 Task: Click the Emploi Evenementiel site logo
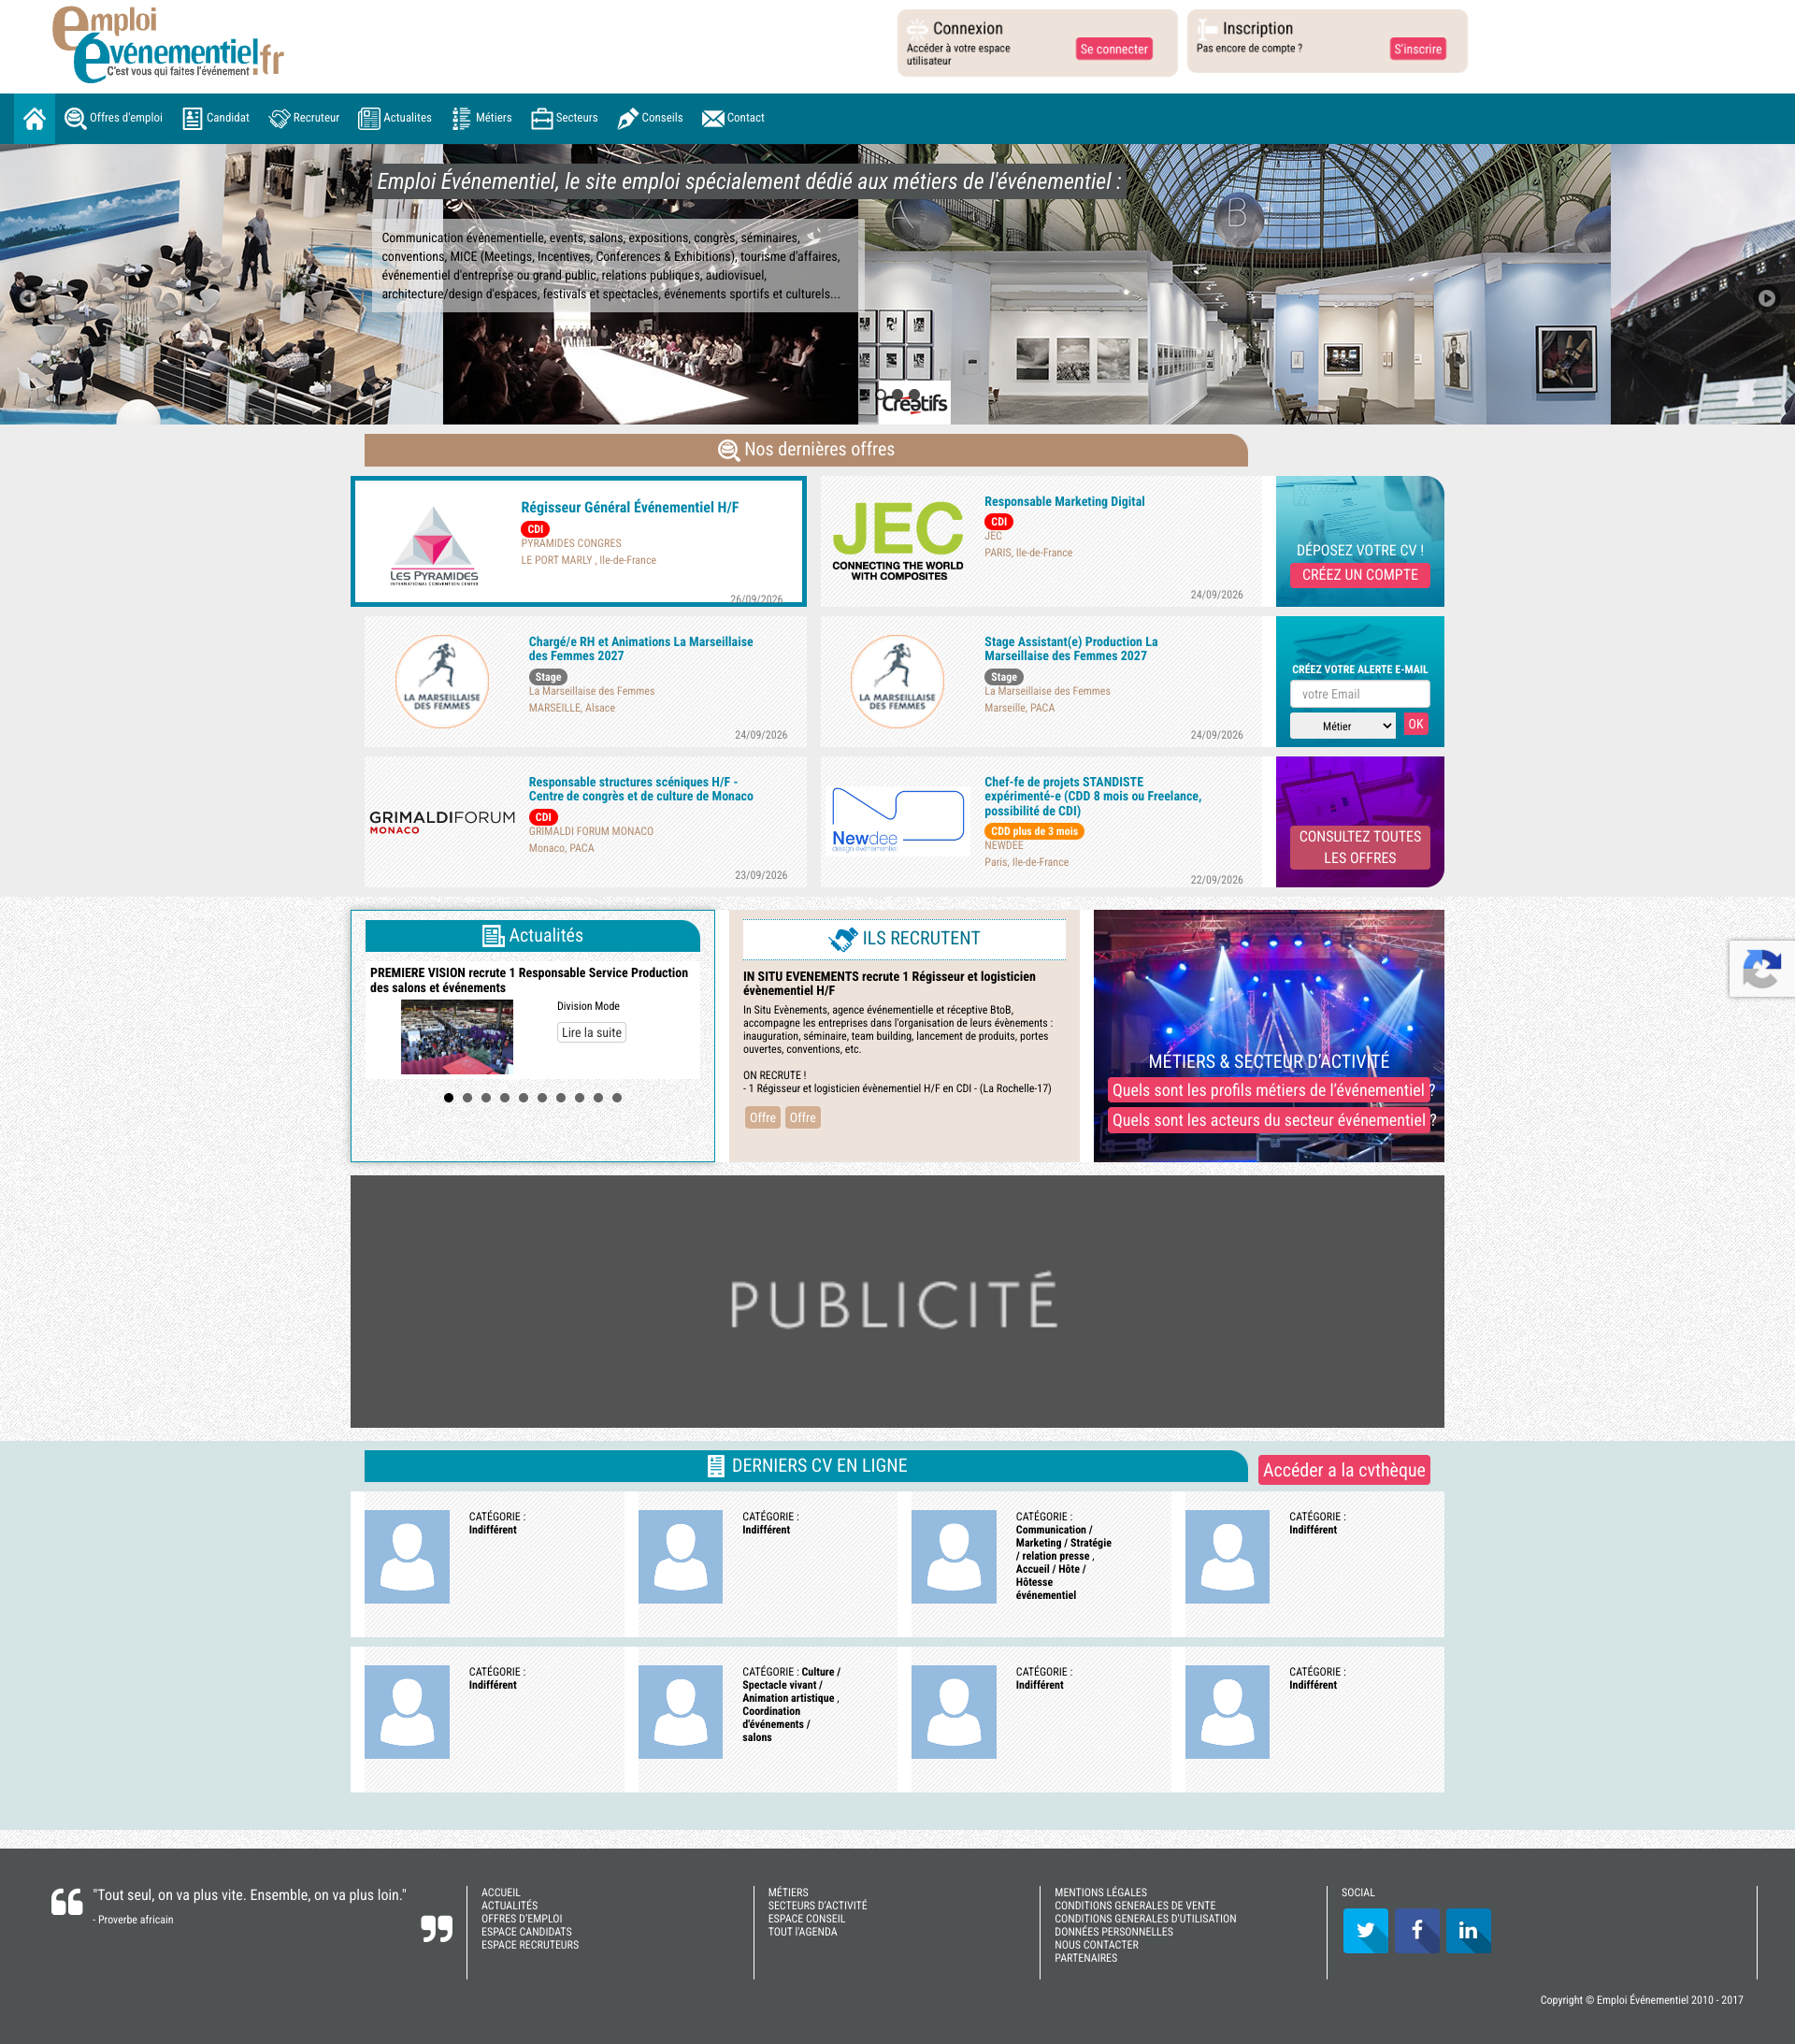pos(168,45)
